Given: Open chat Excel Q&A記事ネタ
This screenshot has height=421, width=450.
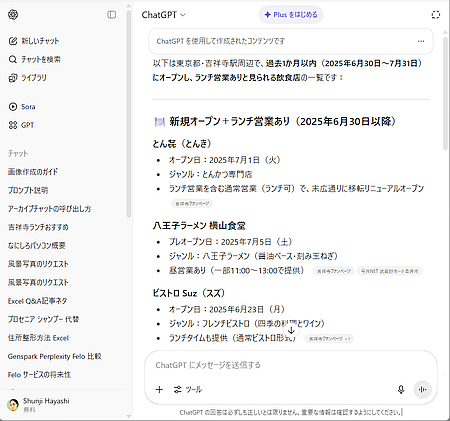Looking at the screenshot, I should (37, 301).
